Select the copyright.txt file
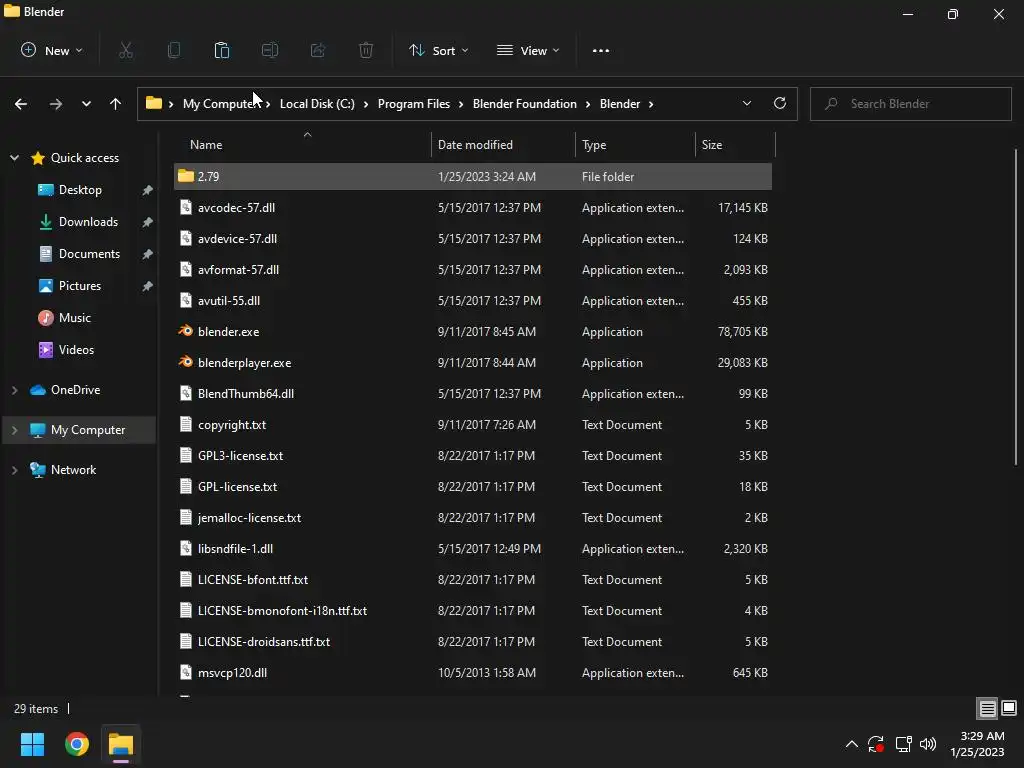 [x=473, y=424]
